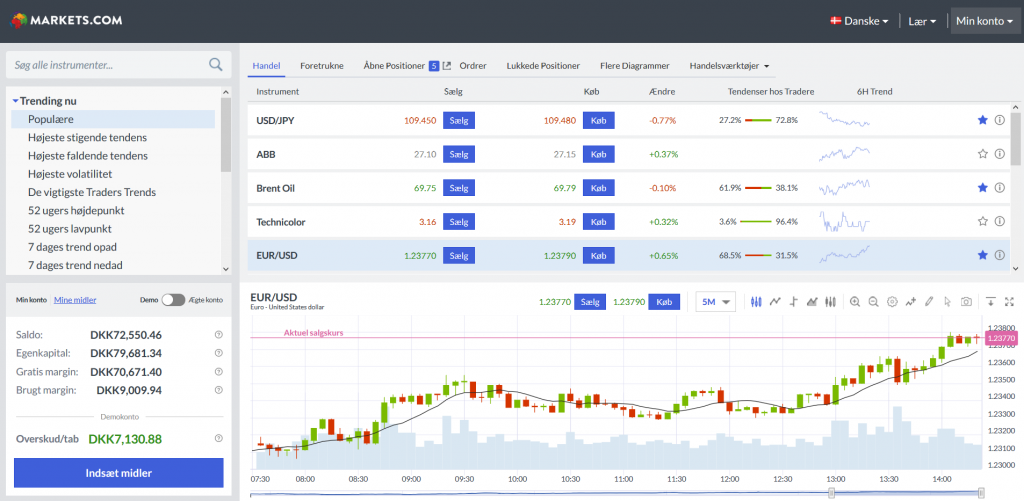
Task: Take a chart snapshot with camera icon
Action: pos(967,302)
